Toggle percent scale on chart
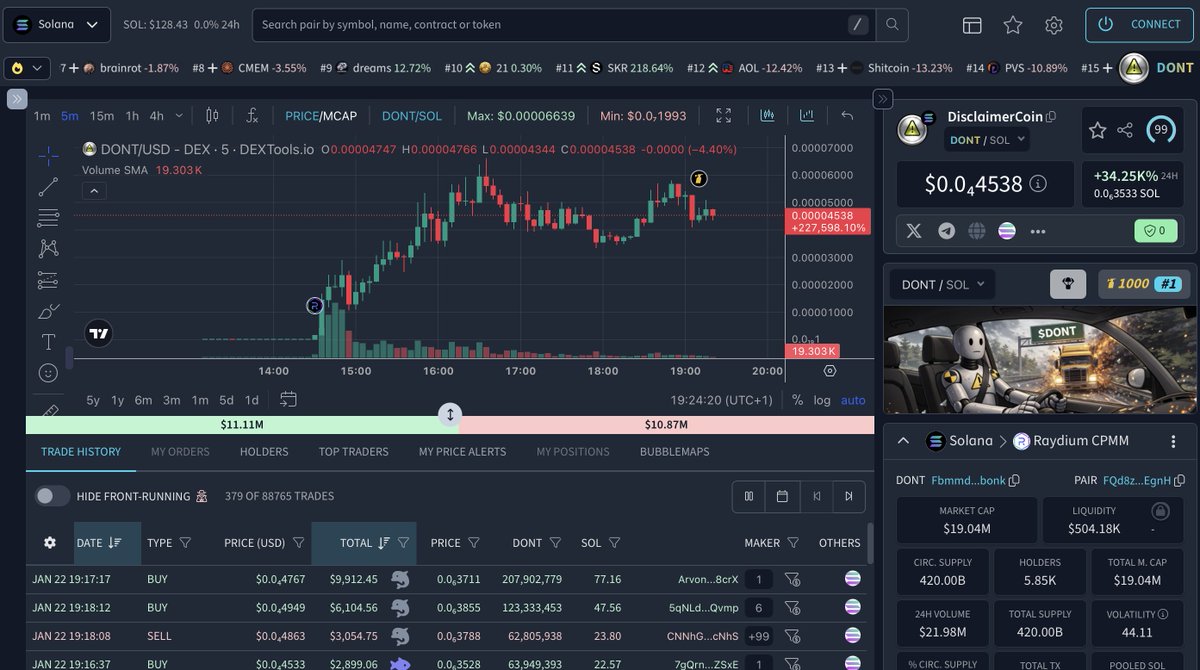Viewport: 1200px width, 670px height. point(797,400)
